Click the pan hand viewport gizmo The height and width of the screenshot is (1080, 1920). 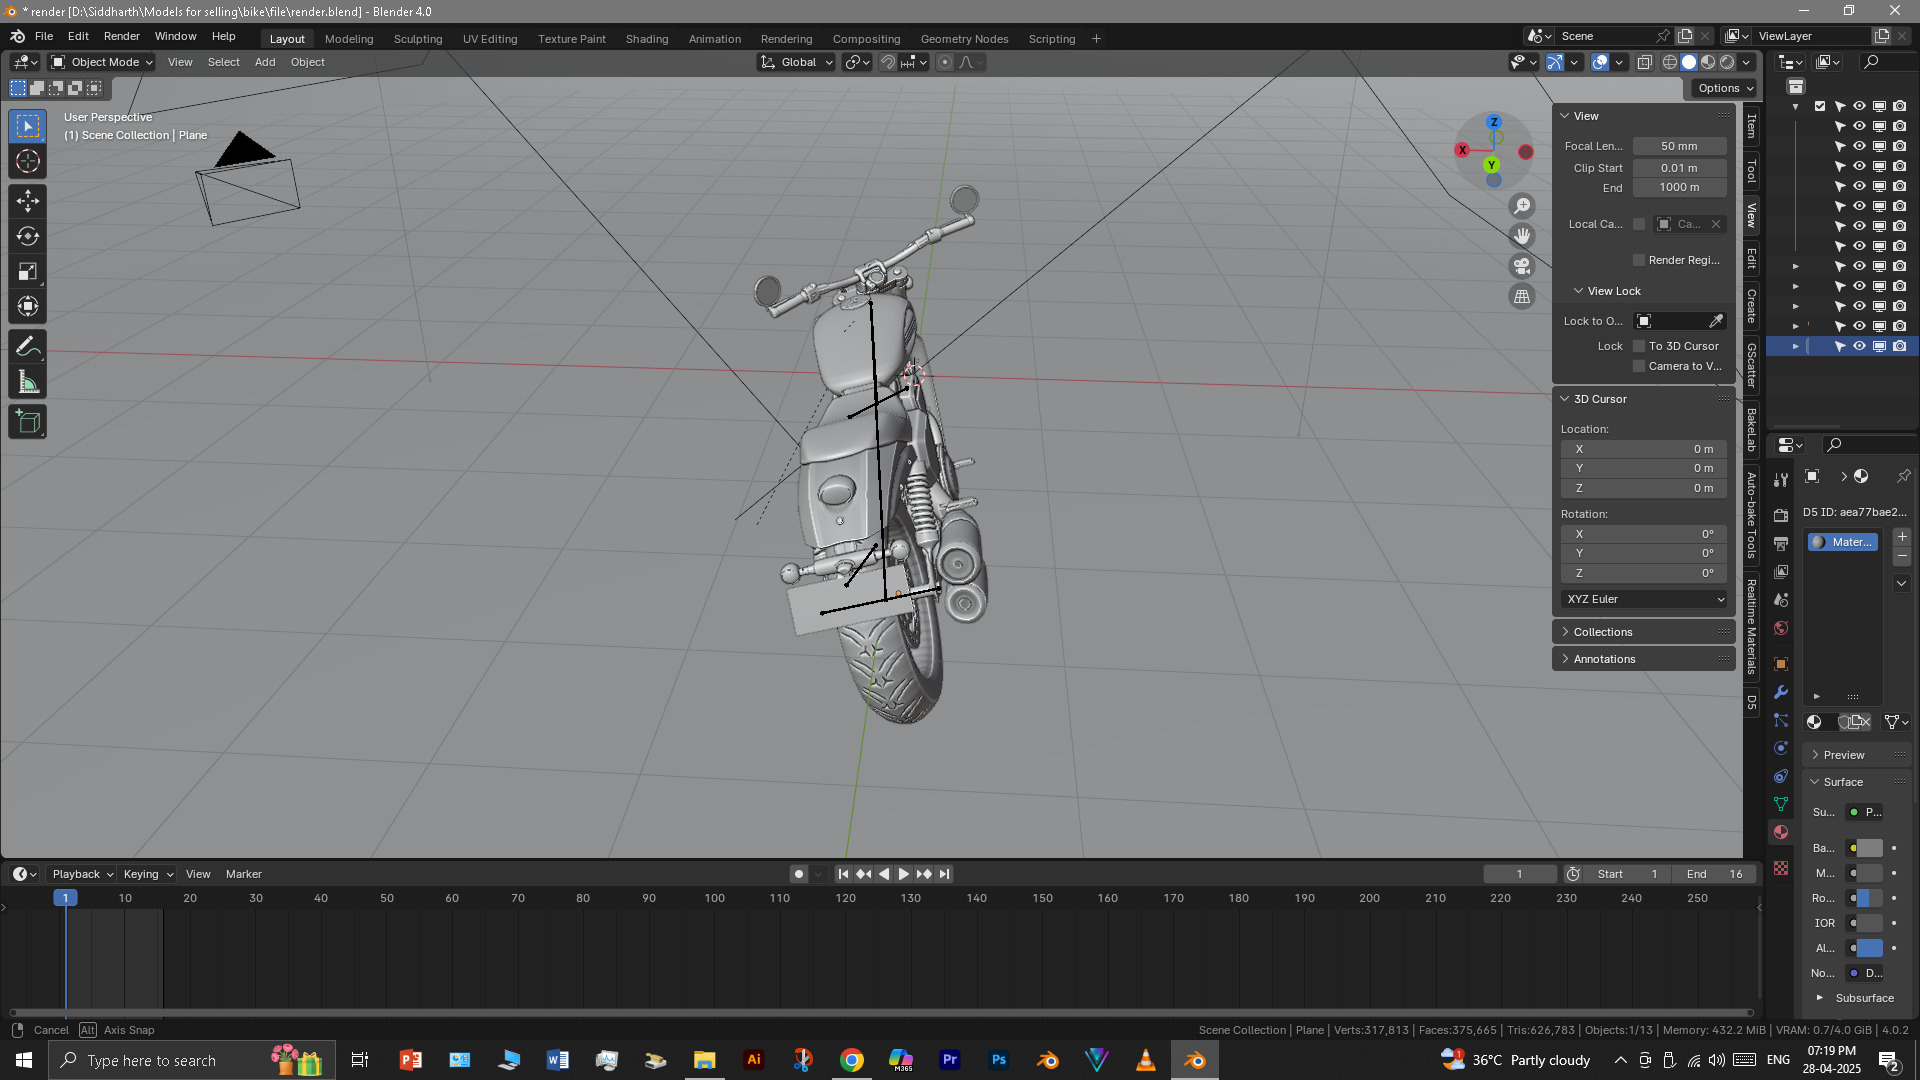(1522, 236)
